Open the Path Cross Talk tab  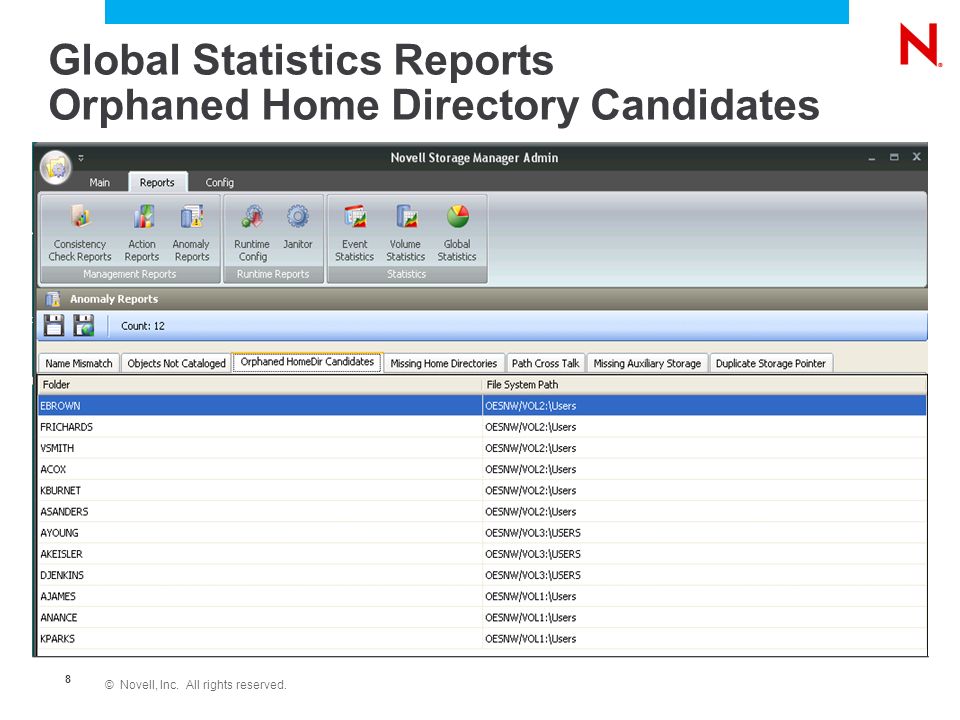tap(546, 363)
